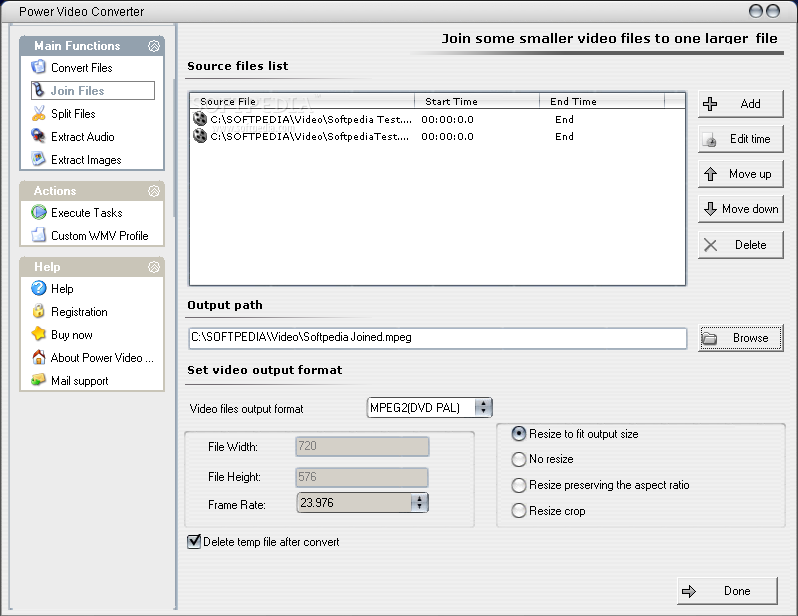The height and width of the screenshot is (616, 798).
Task: Click the Buy now star icon
Action: [39, 334]
